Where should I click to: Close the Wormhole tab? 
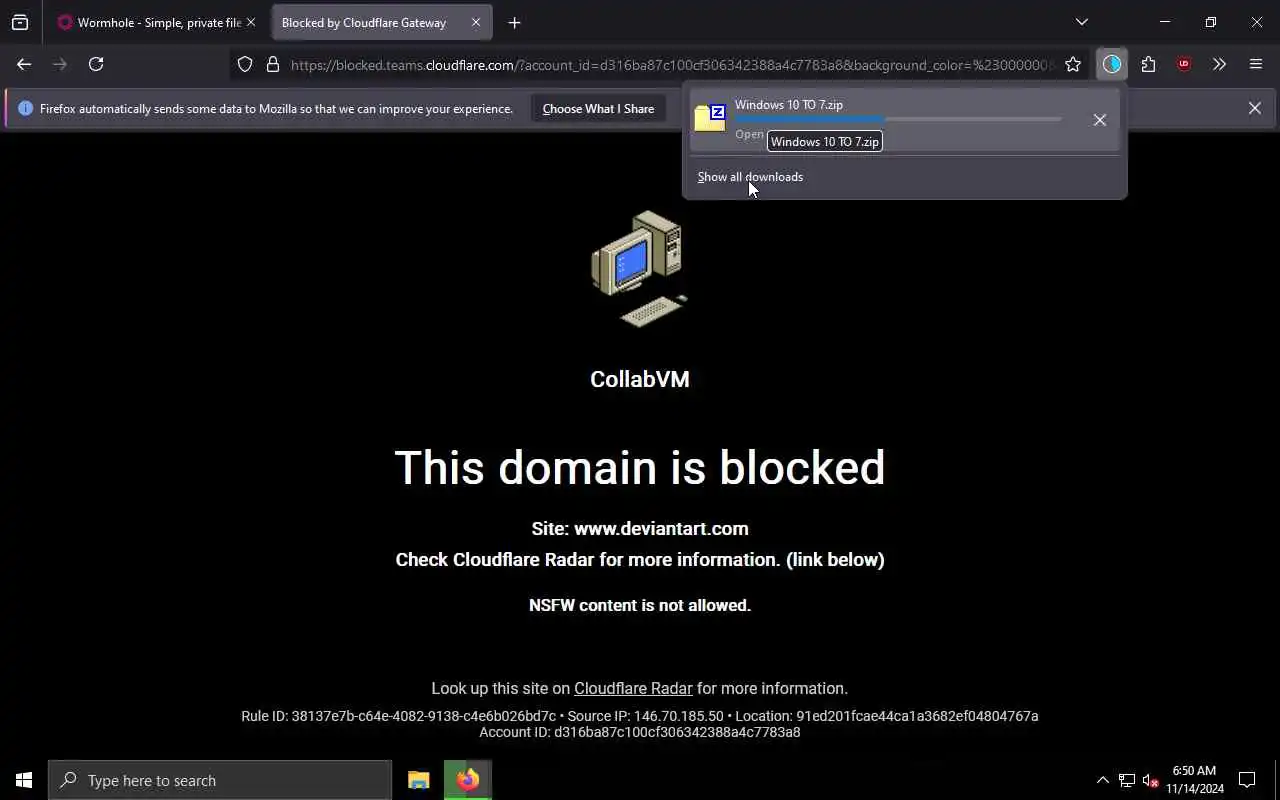251,22
